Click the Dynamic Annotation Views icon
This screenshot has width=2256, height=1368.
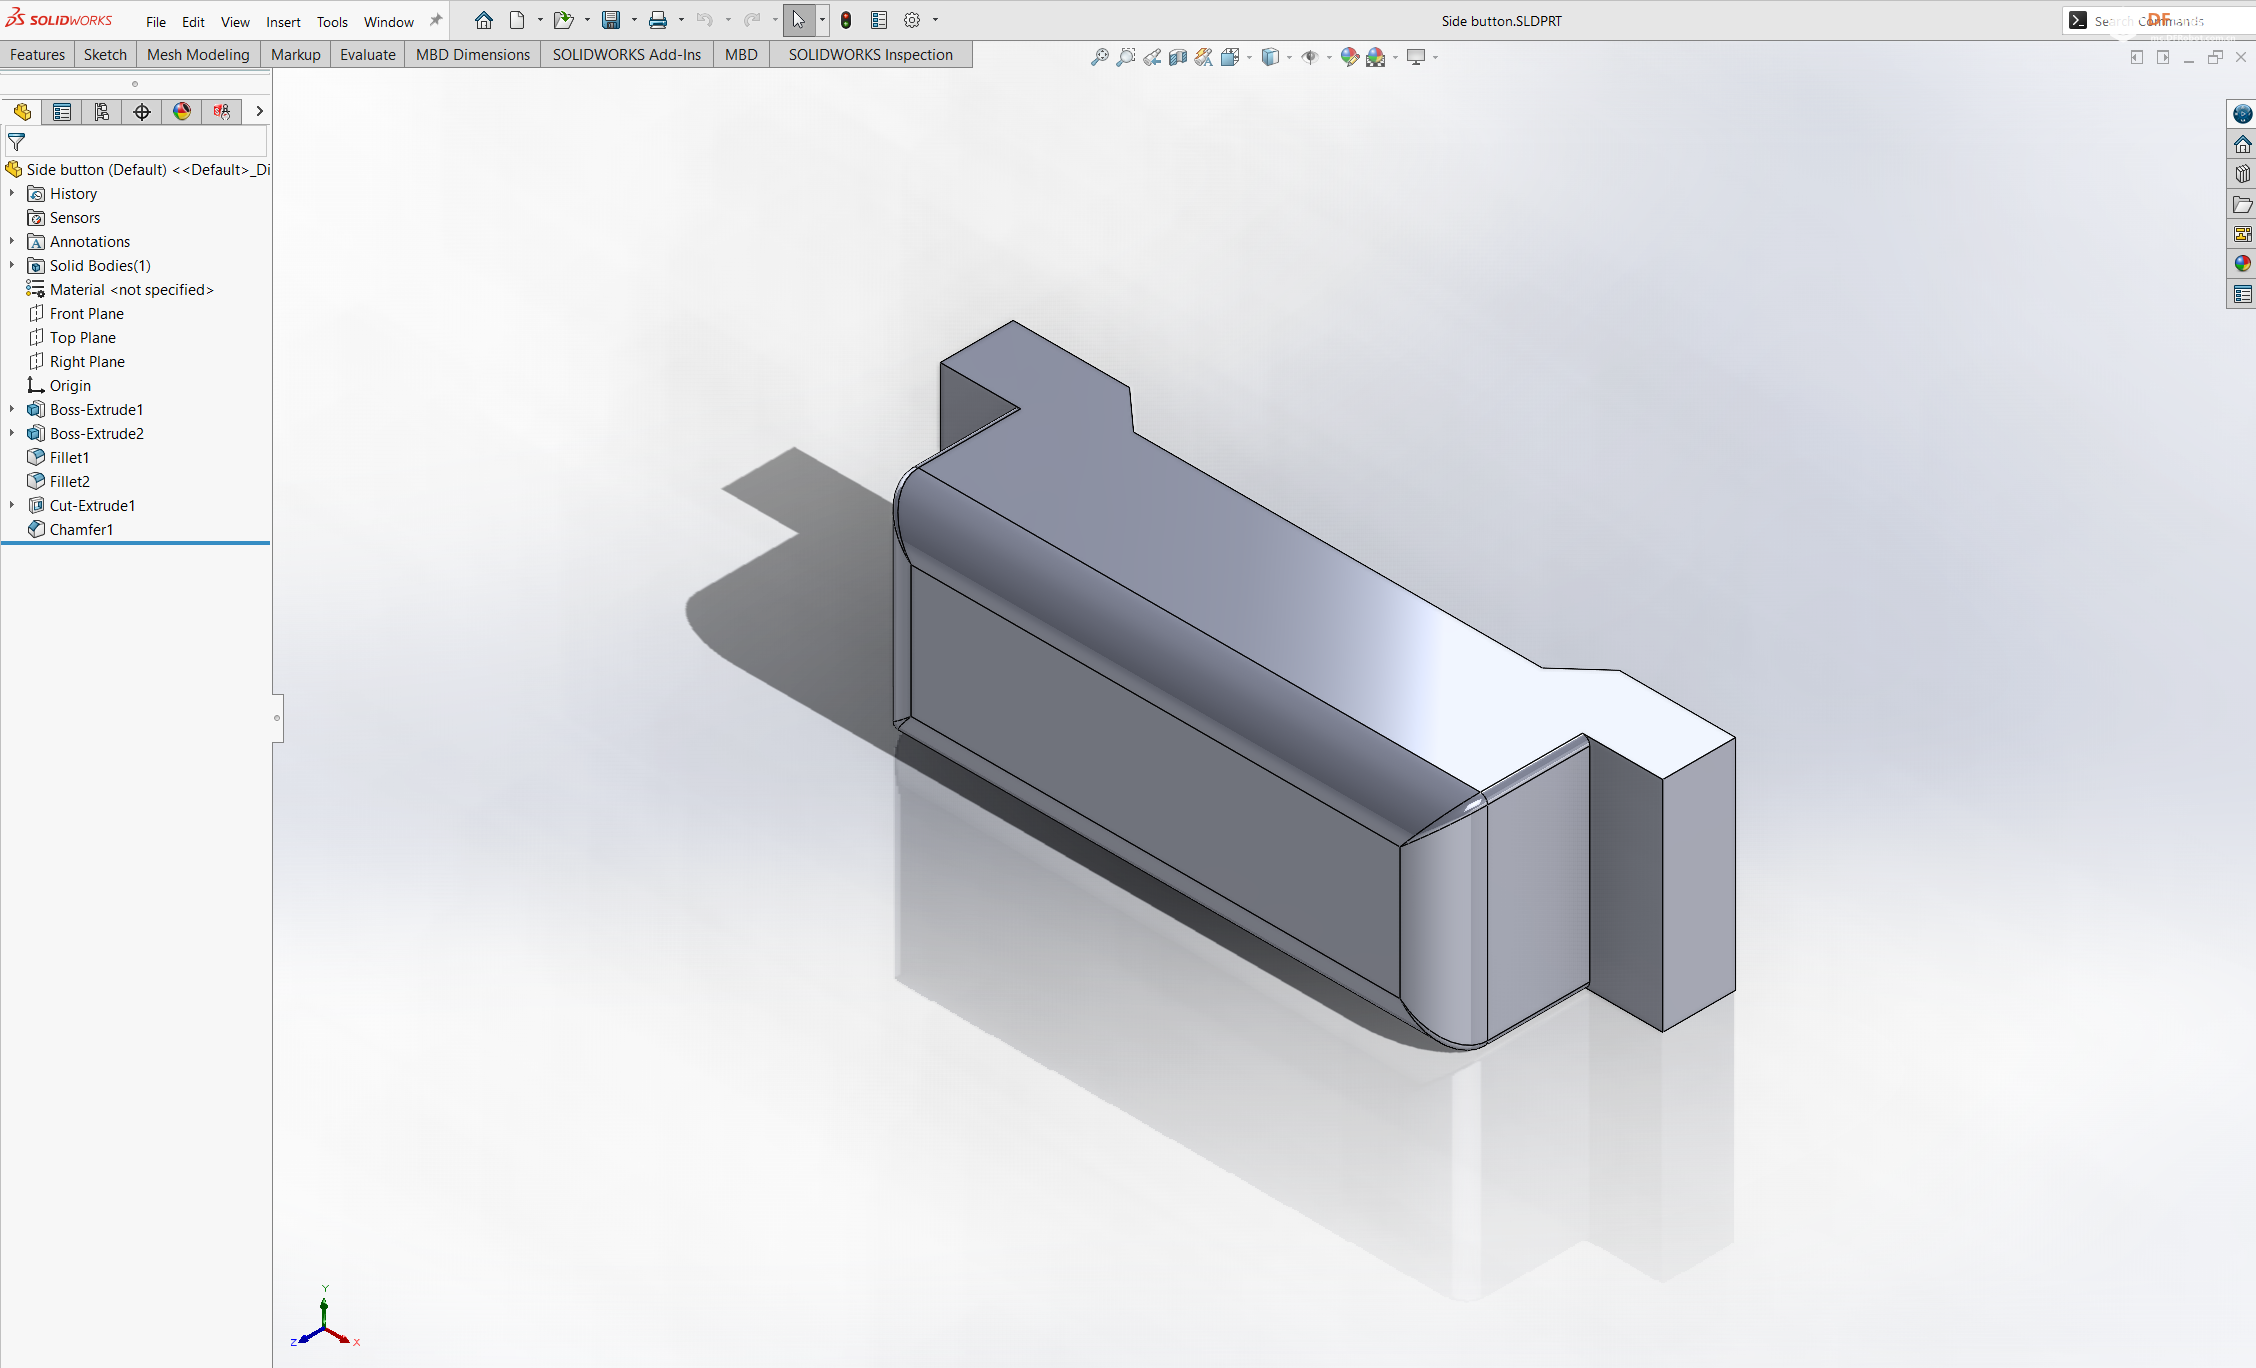coord(1204,57)
